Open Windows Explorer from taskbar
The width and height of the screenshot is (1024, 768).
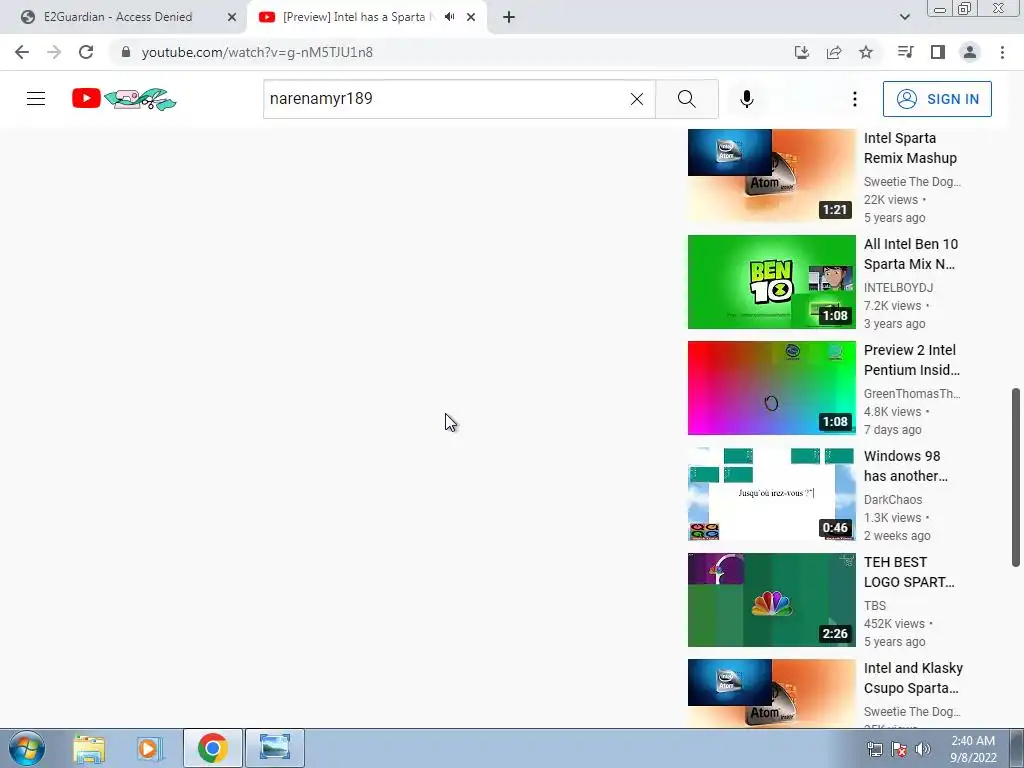tap(89, 748)
